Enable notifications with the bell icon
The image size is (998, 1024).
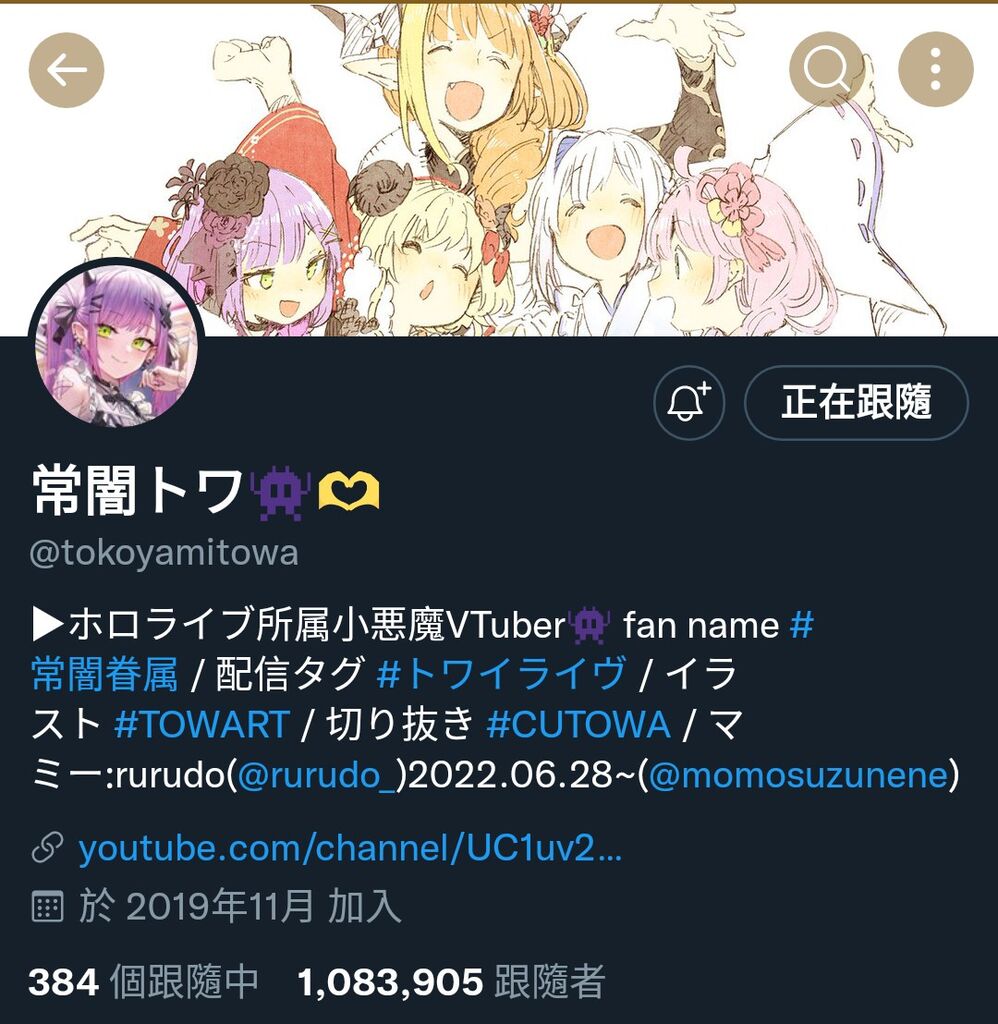pos(688,402)
